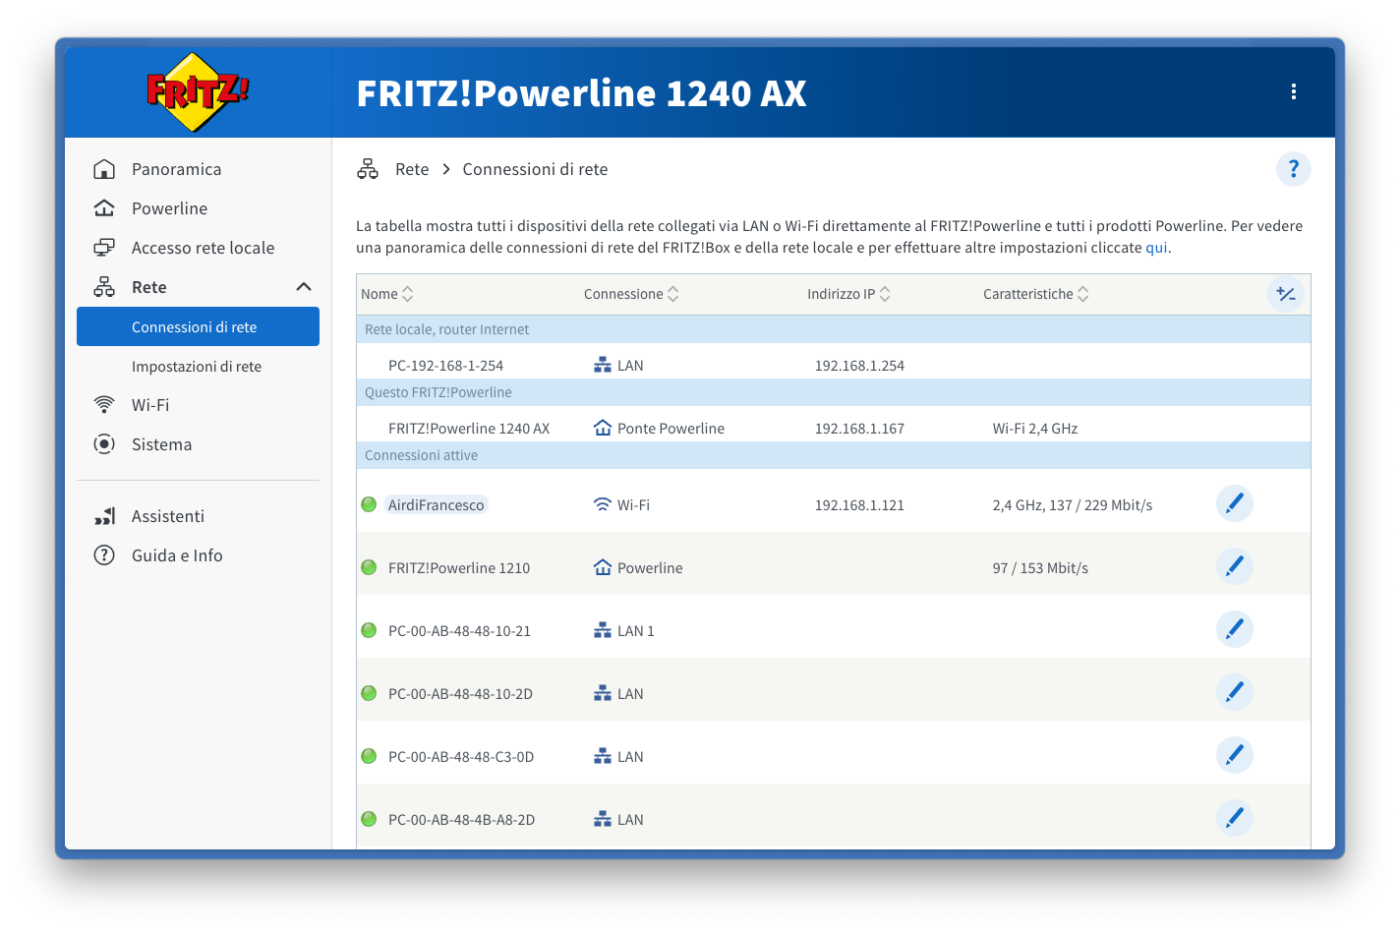Click the LAN icon for PC-192-168-1-254
The image size is (1400, 932).
602,365
